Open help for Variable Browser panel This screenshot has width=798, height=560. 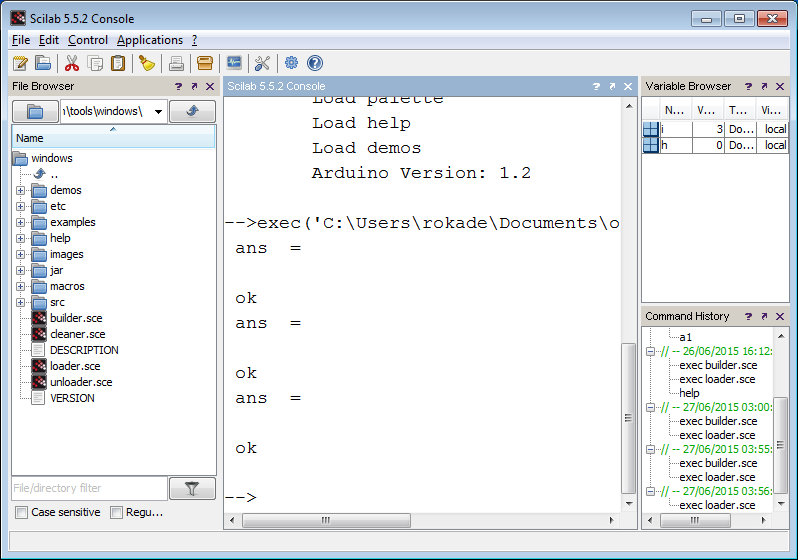click(x=748, y=87)
